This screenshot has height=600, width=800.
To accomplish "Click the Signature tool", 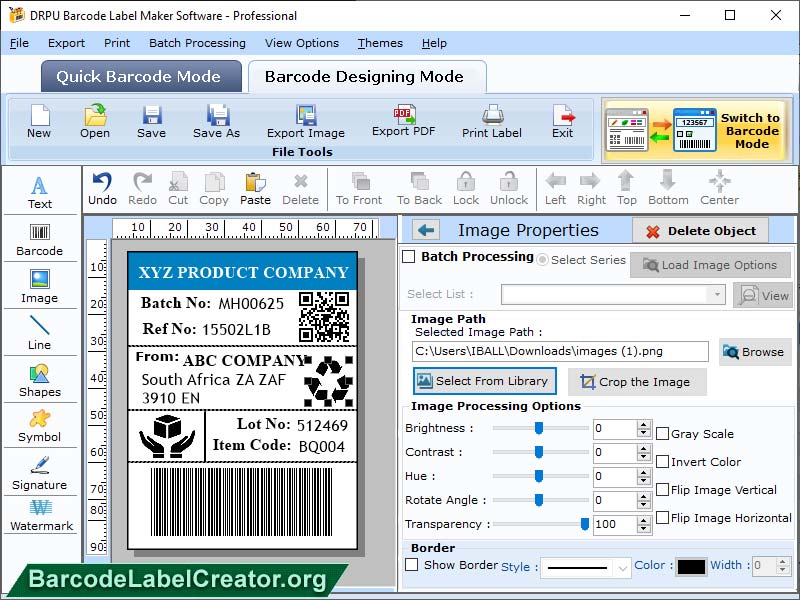I will click(40, 472).
